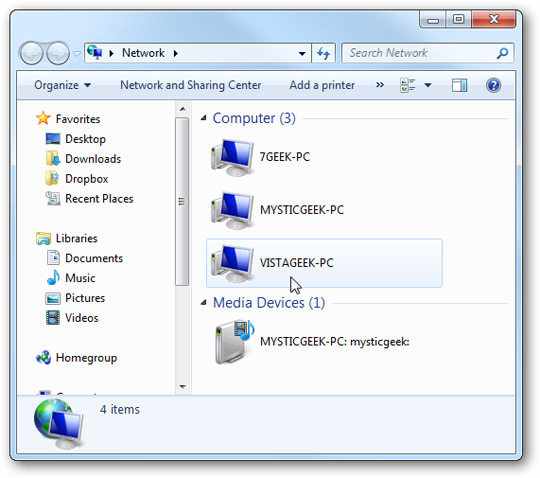The image size is (540, 478).
Task: Click the Homegroup icon
Action: pos(43,357)
